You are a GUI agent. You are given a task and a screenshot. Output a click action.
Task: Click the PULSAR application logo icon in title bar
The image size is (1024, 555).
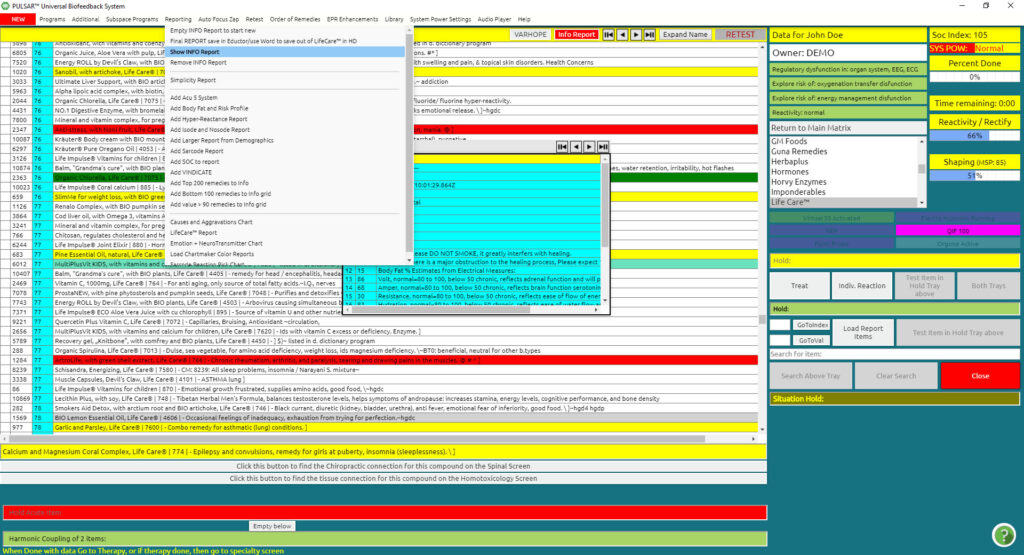pos(7,6)
